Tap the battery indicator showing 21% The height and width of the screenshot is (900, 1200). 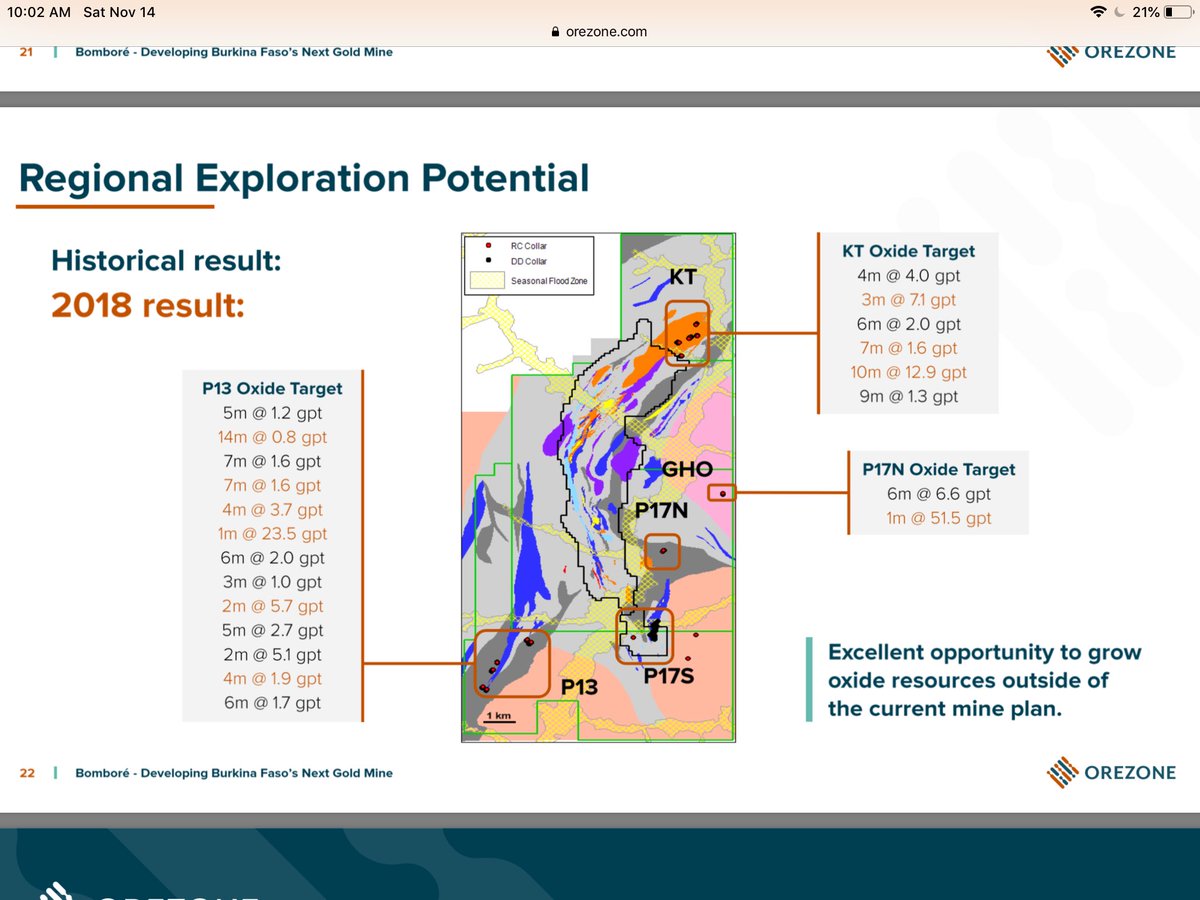[1158, 13]
